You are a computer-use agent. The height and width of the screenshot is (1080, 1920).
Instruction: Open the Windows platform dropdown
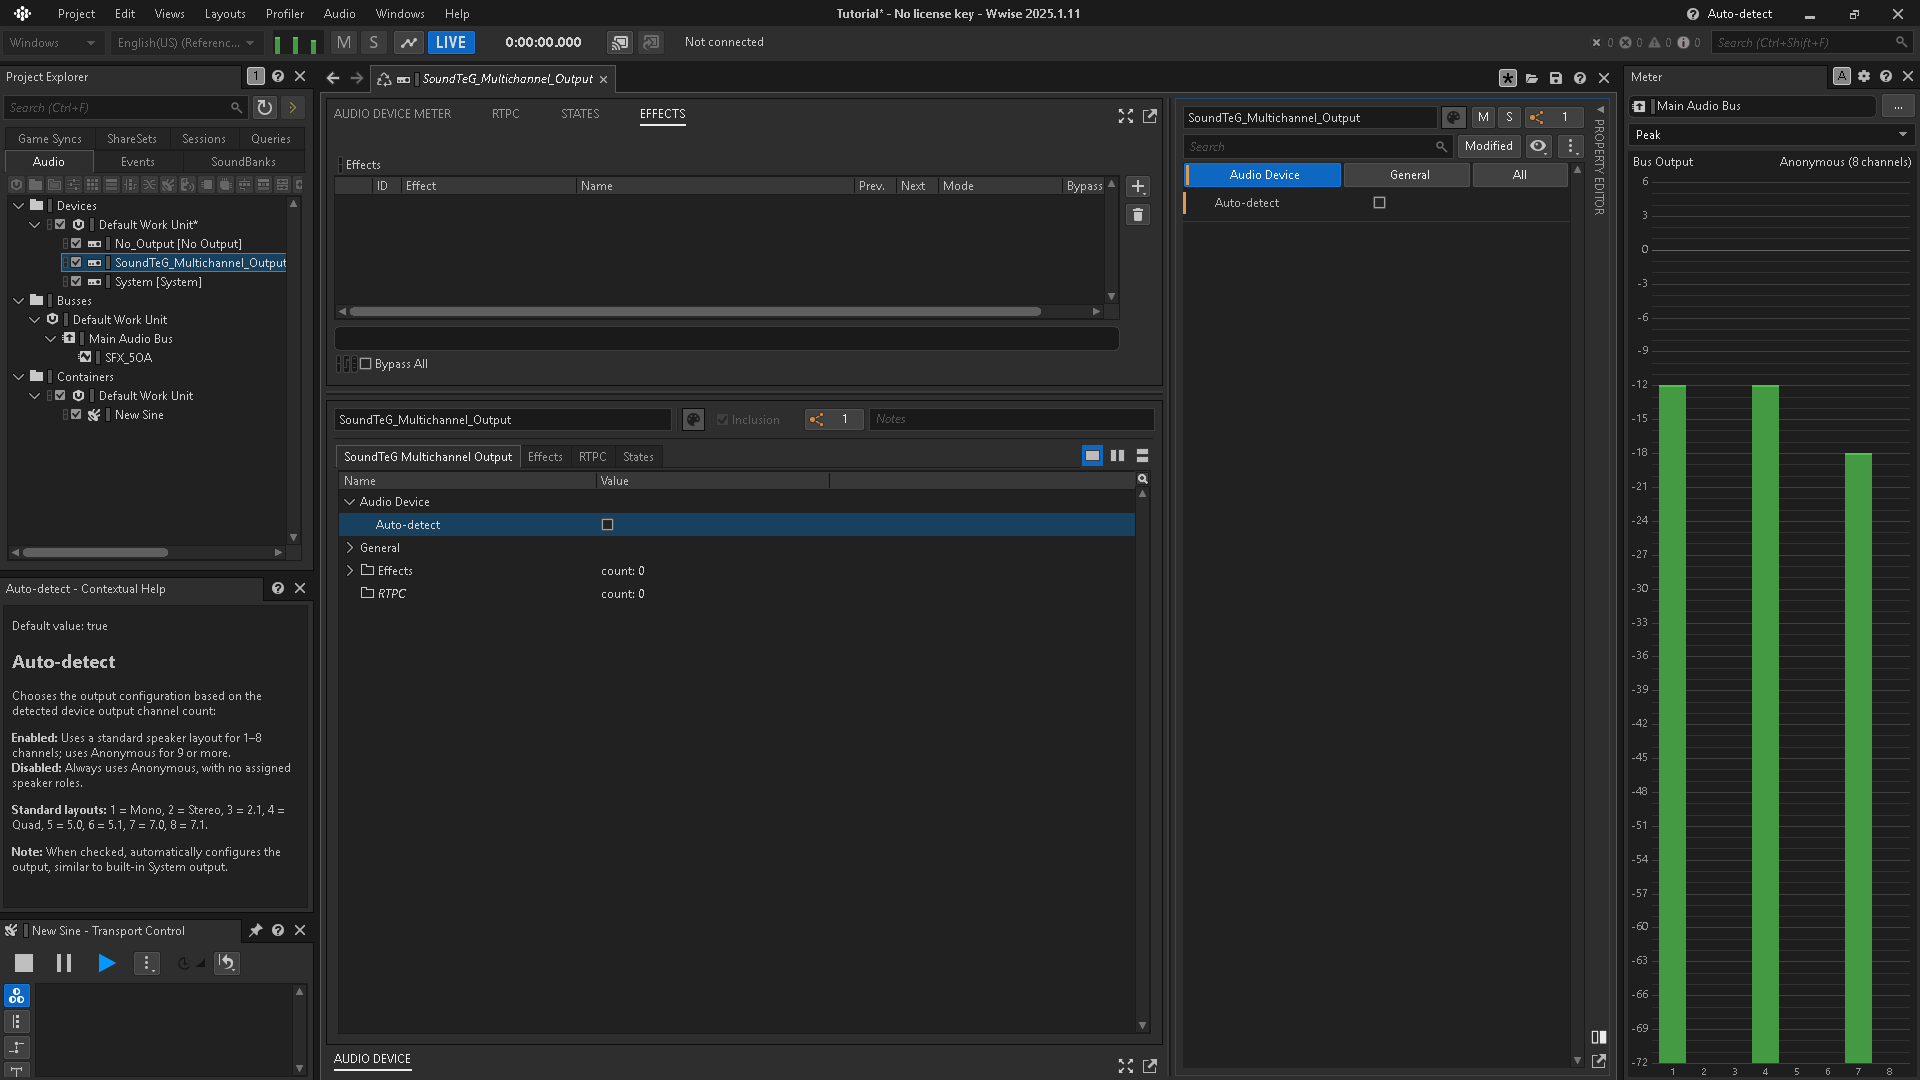[52, 43]
